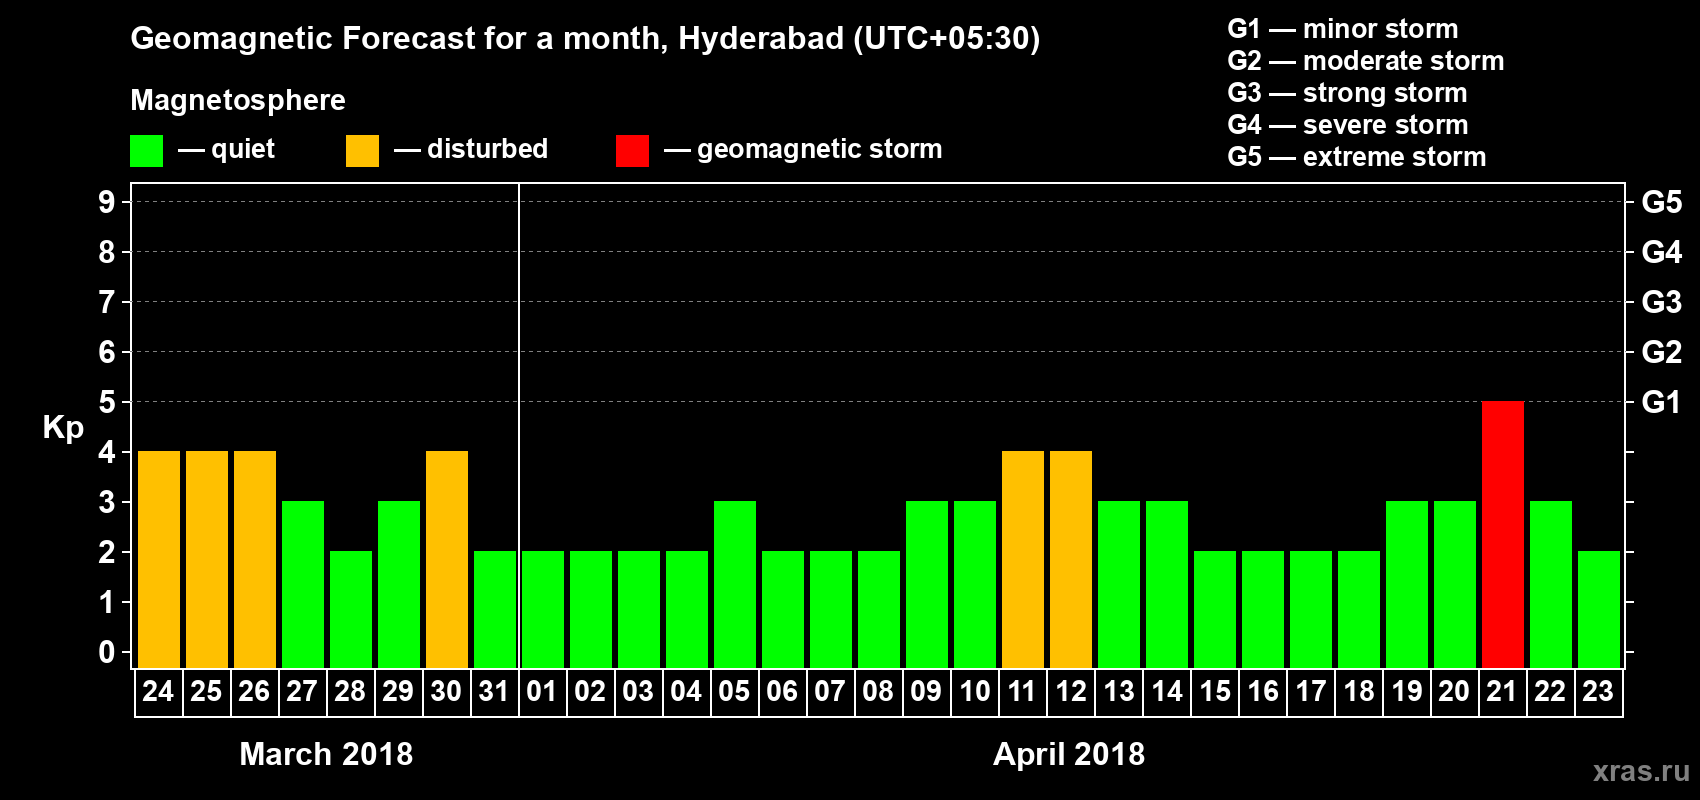The height and width of the screenshot is (800, 1700).
Task: Select the green bar for April 05
Action: tap(735, 585)
